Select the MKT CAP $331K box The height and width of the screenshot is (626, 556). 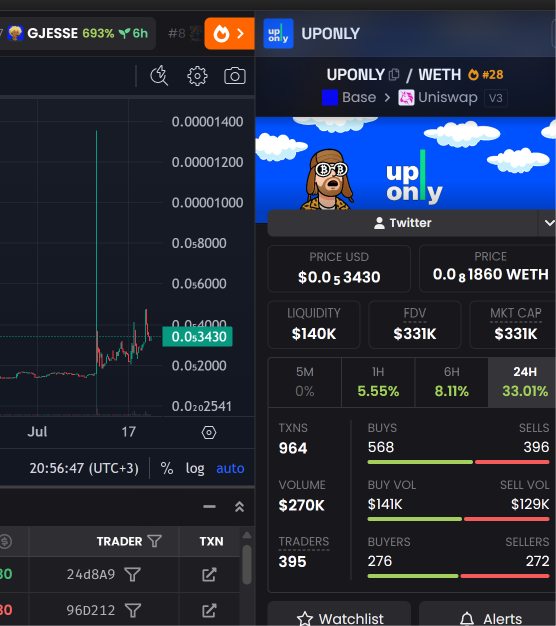click(x=513, y=325)
